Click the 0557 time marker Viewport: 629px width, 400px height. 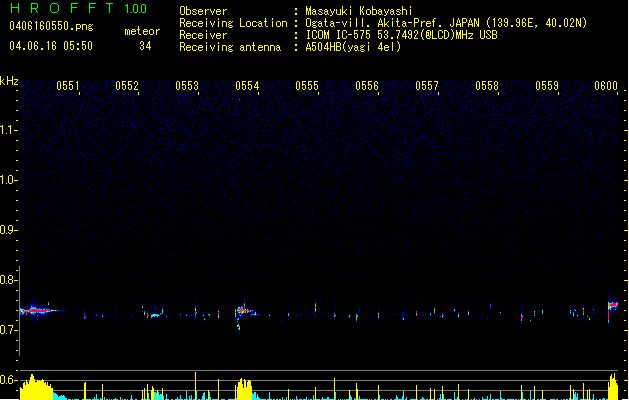(427, 86)
